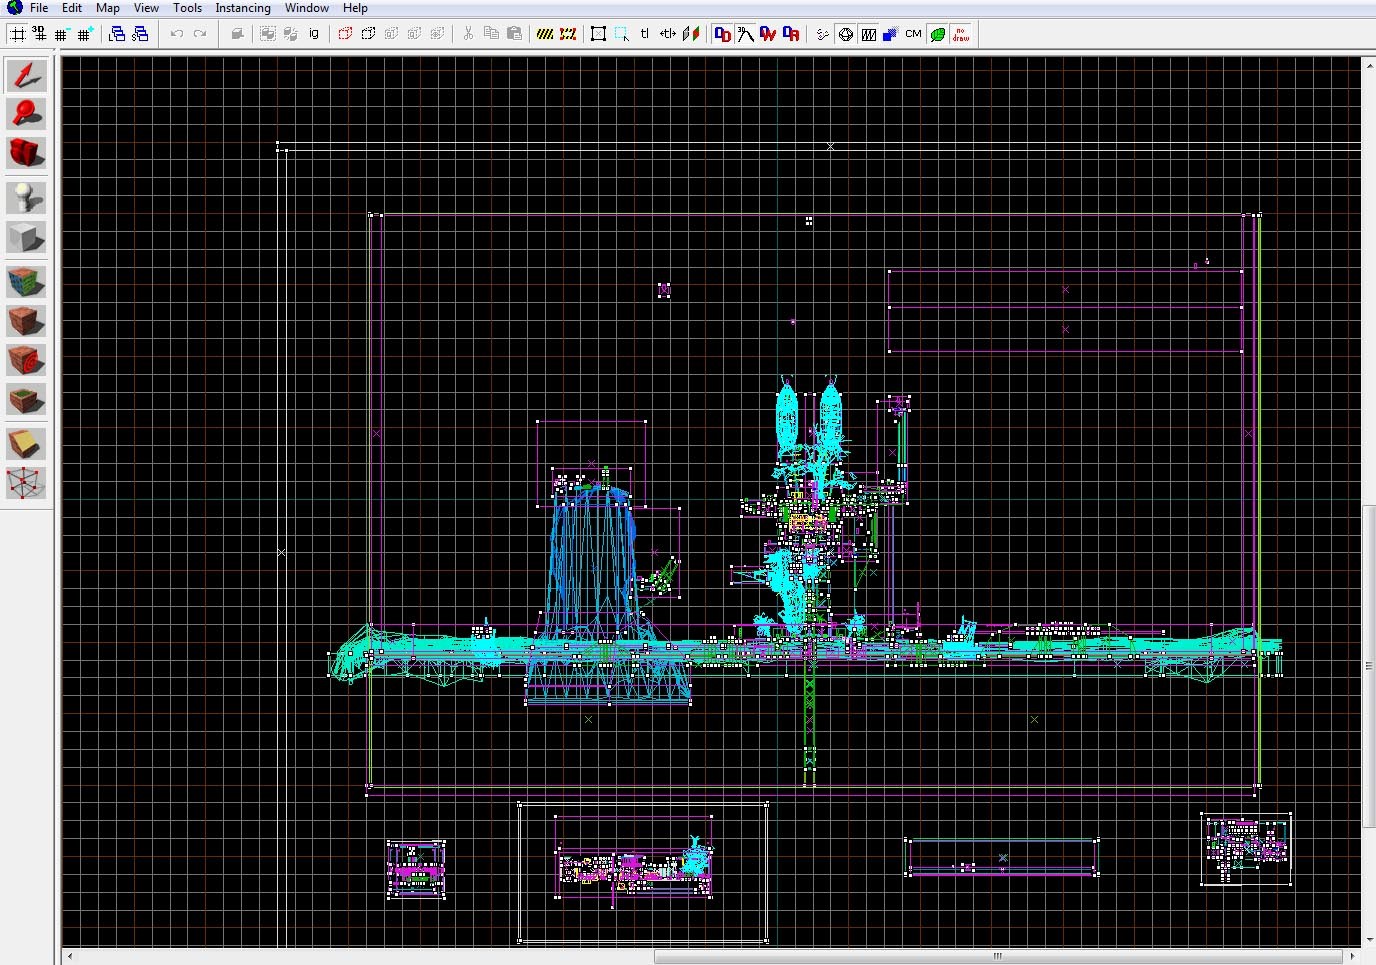Toggle texture lock tl button

645,34
